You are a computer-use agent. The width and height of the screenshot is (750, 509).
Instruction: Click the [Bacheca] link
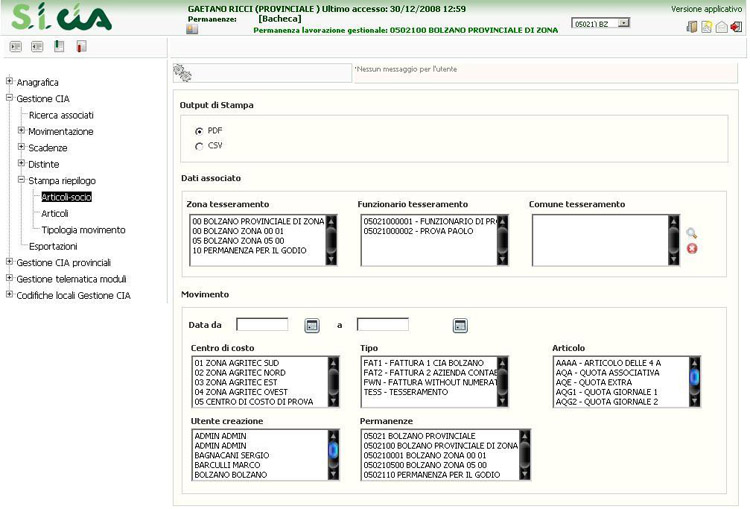pyautogui.click(x=280, y=19)
